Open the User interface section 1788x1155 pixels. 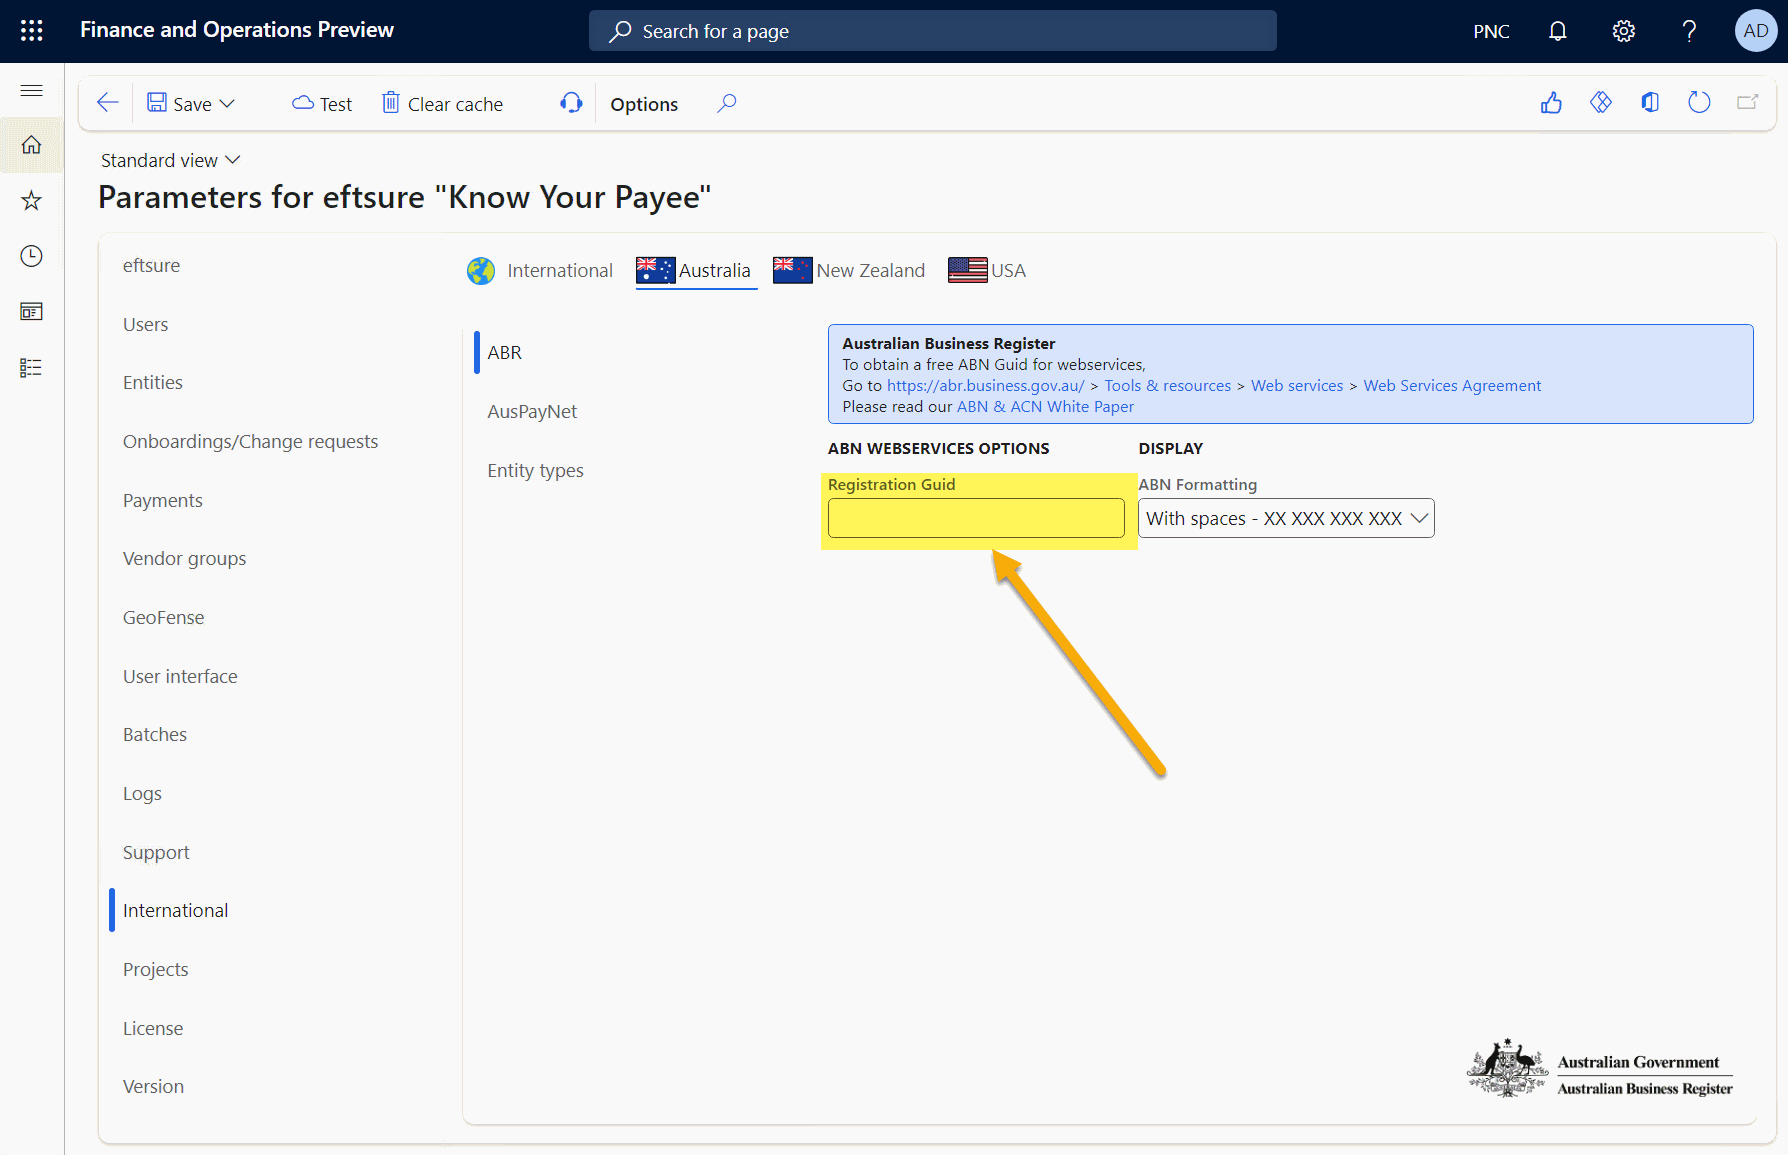click(x=180, y=677)
